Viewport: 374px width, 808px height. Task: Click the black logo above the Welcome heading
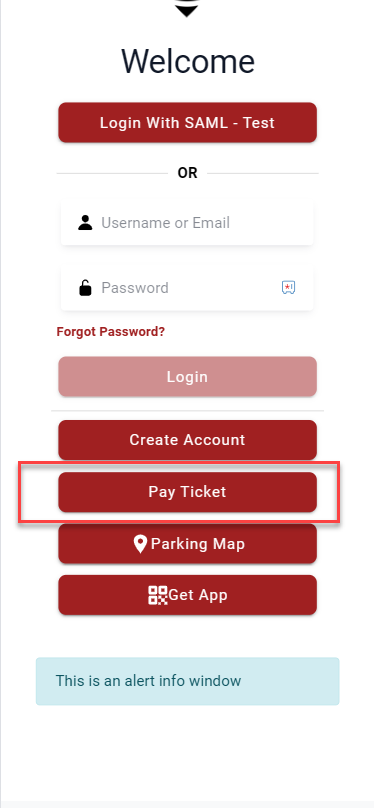187,8
